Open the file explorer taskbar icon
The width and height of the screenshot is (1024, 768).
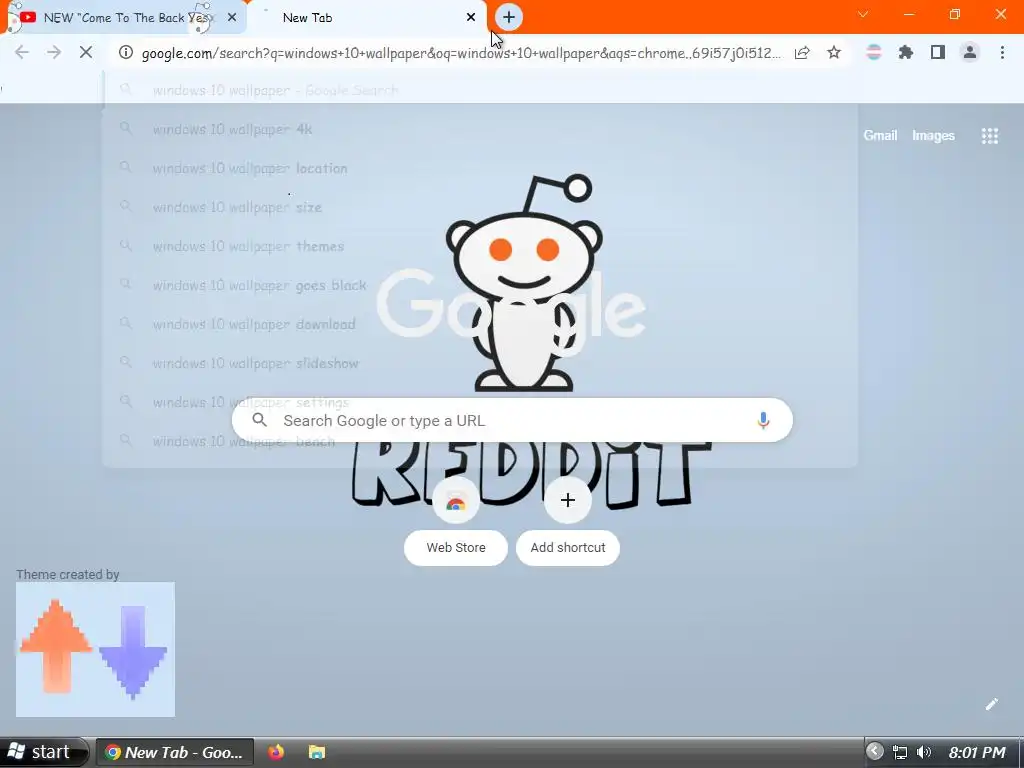(317, 752)
